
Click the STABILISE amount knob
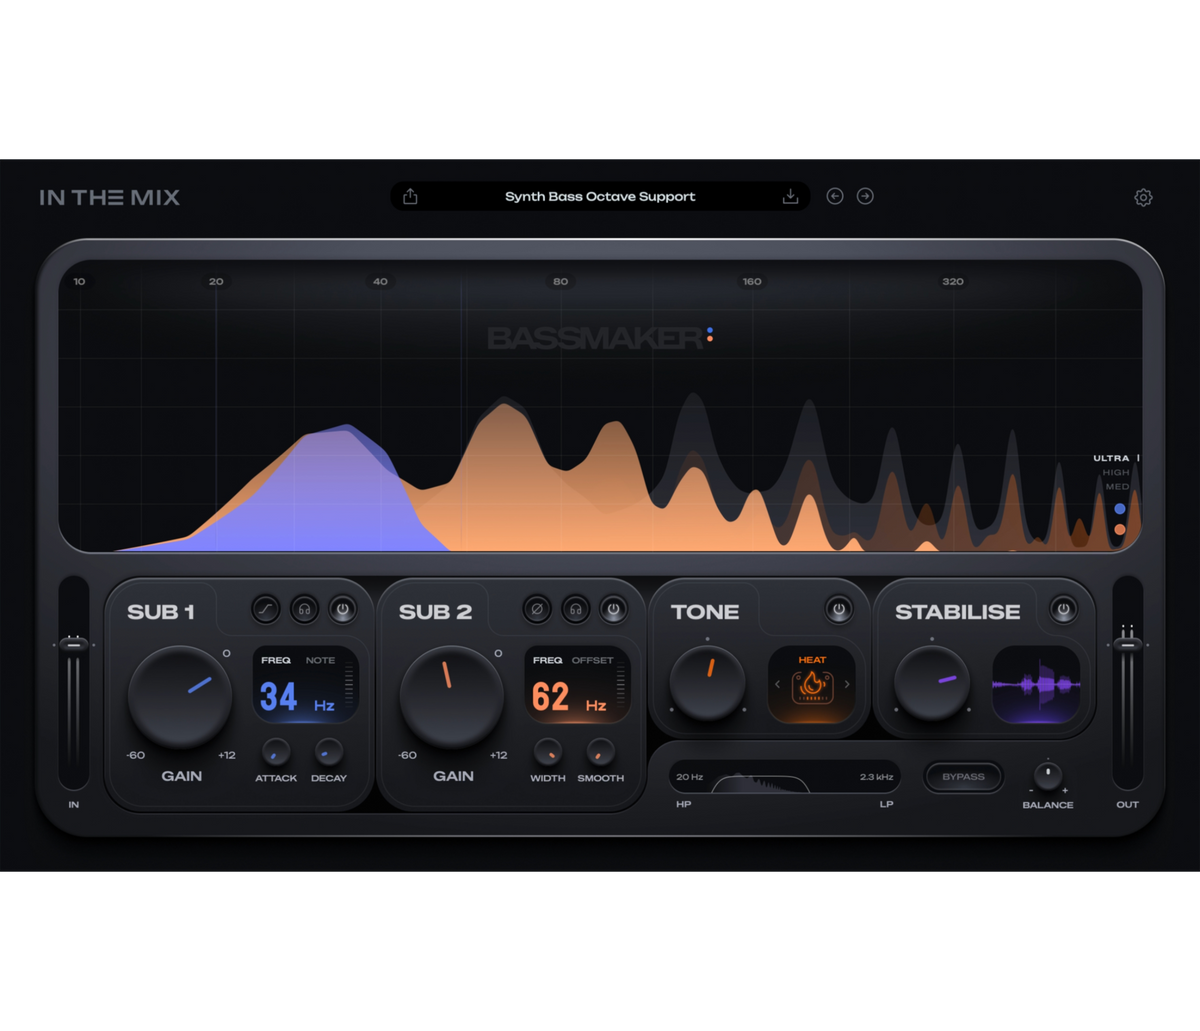[x=932, y=682]
